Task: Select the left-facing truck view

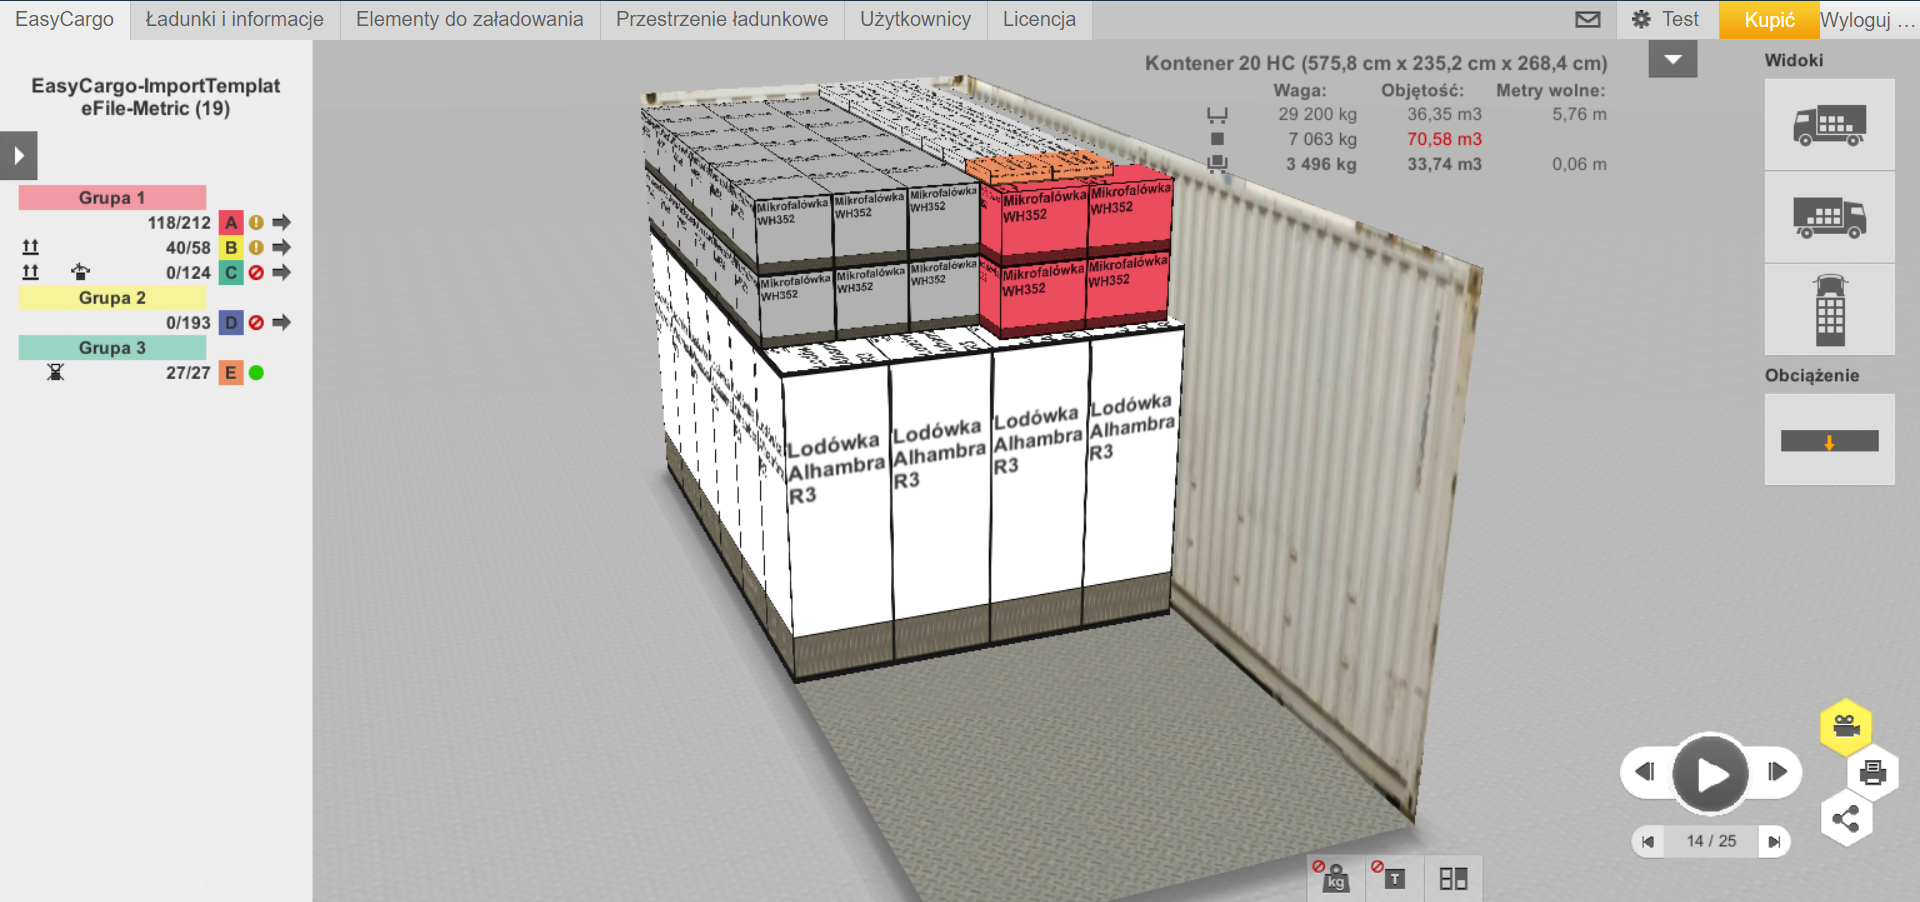Action: [1829, 125]
